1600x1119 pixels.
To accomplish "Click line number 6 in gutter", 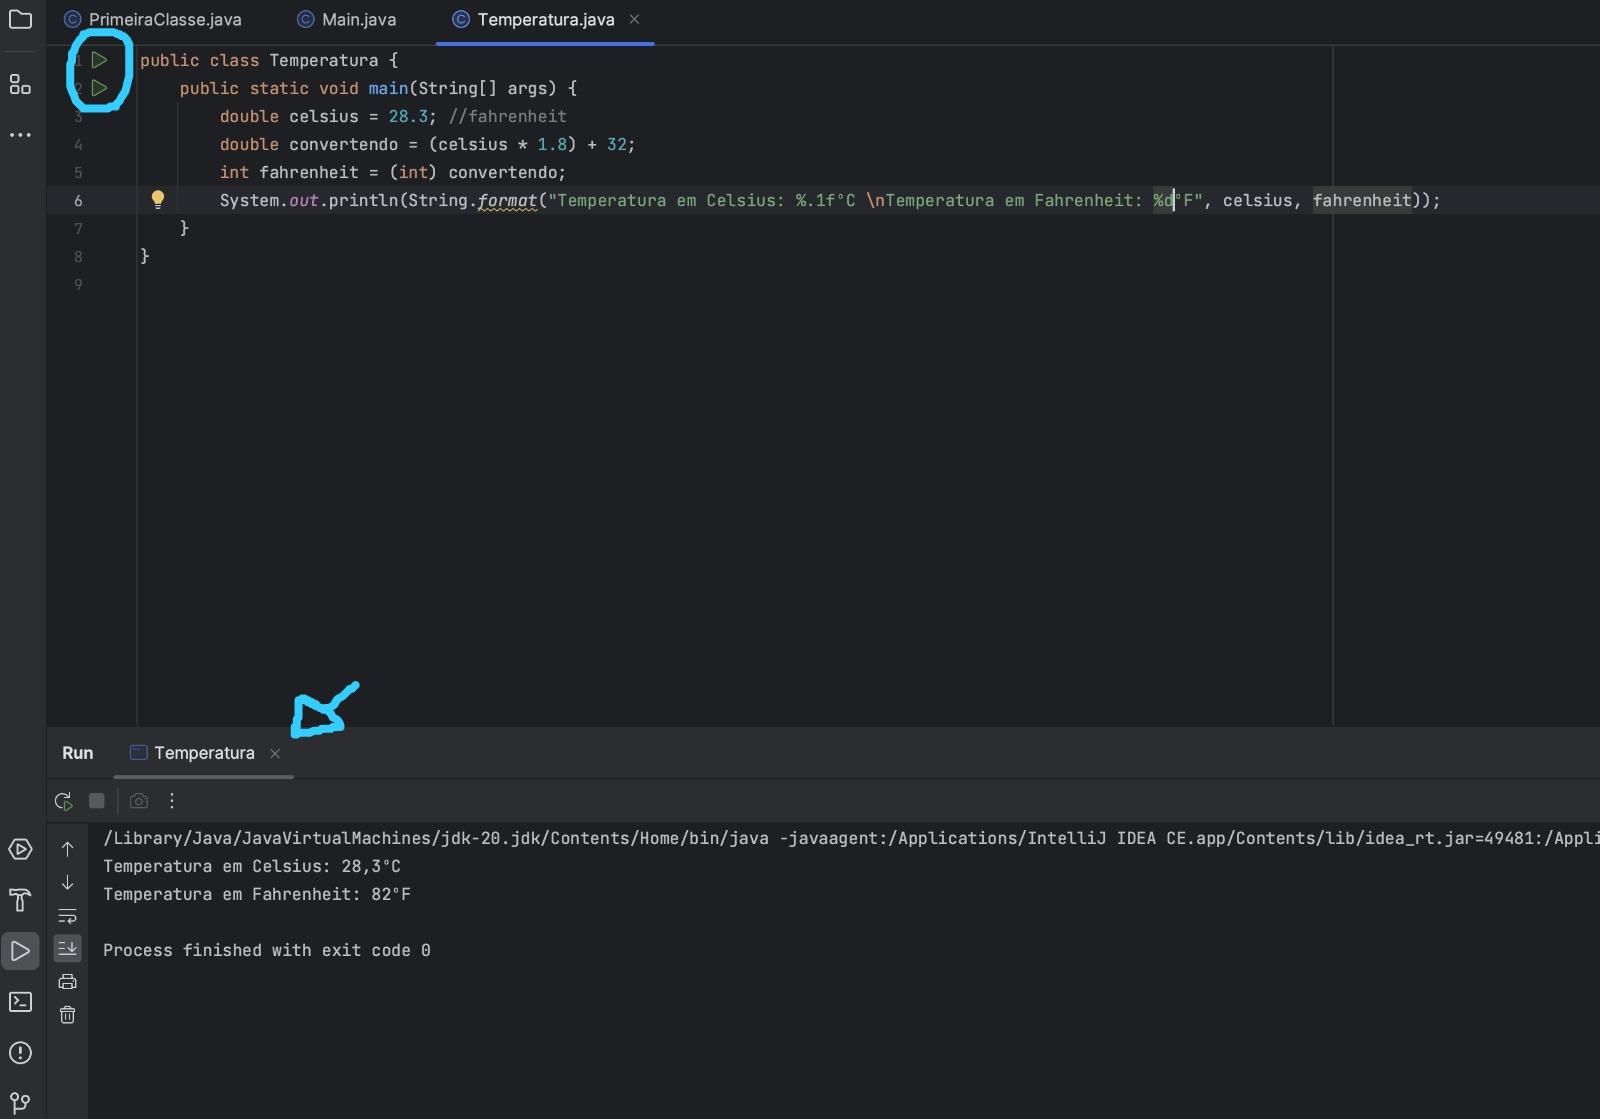I will (x=78, y=201).
